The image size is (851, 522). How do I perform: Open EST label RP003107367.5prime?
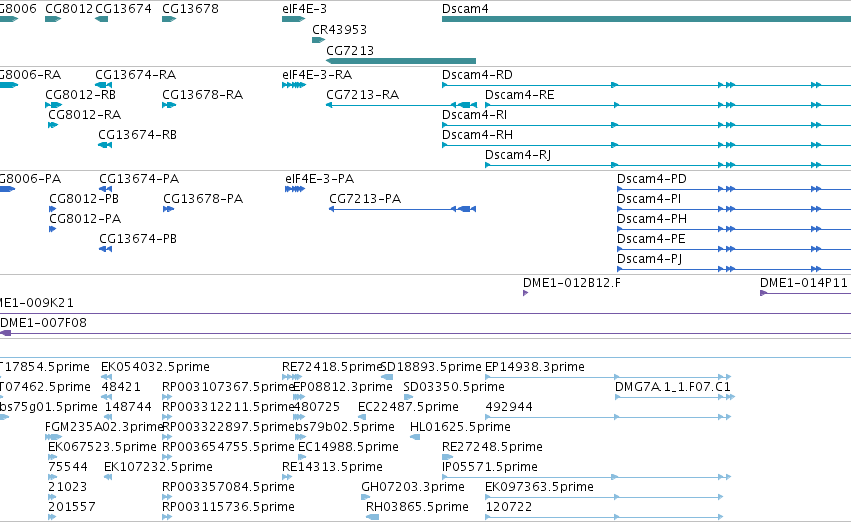coord(228,387)
